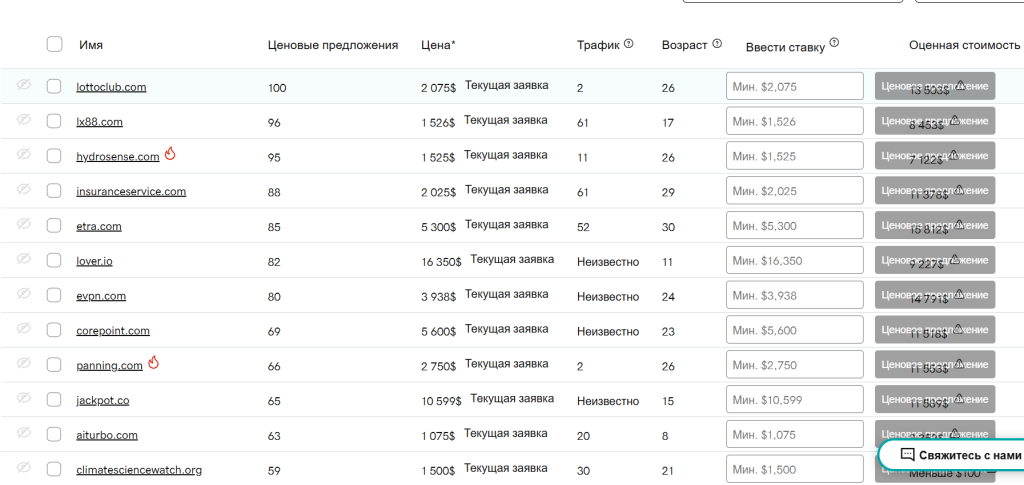Click the info icon next to Трафик
Viewport: 1024px width, 485px height.
coord(629,44)
